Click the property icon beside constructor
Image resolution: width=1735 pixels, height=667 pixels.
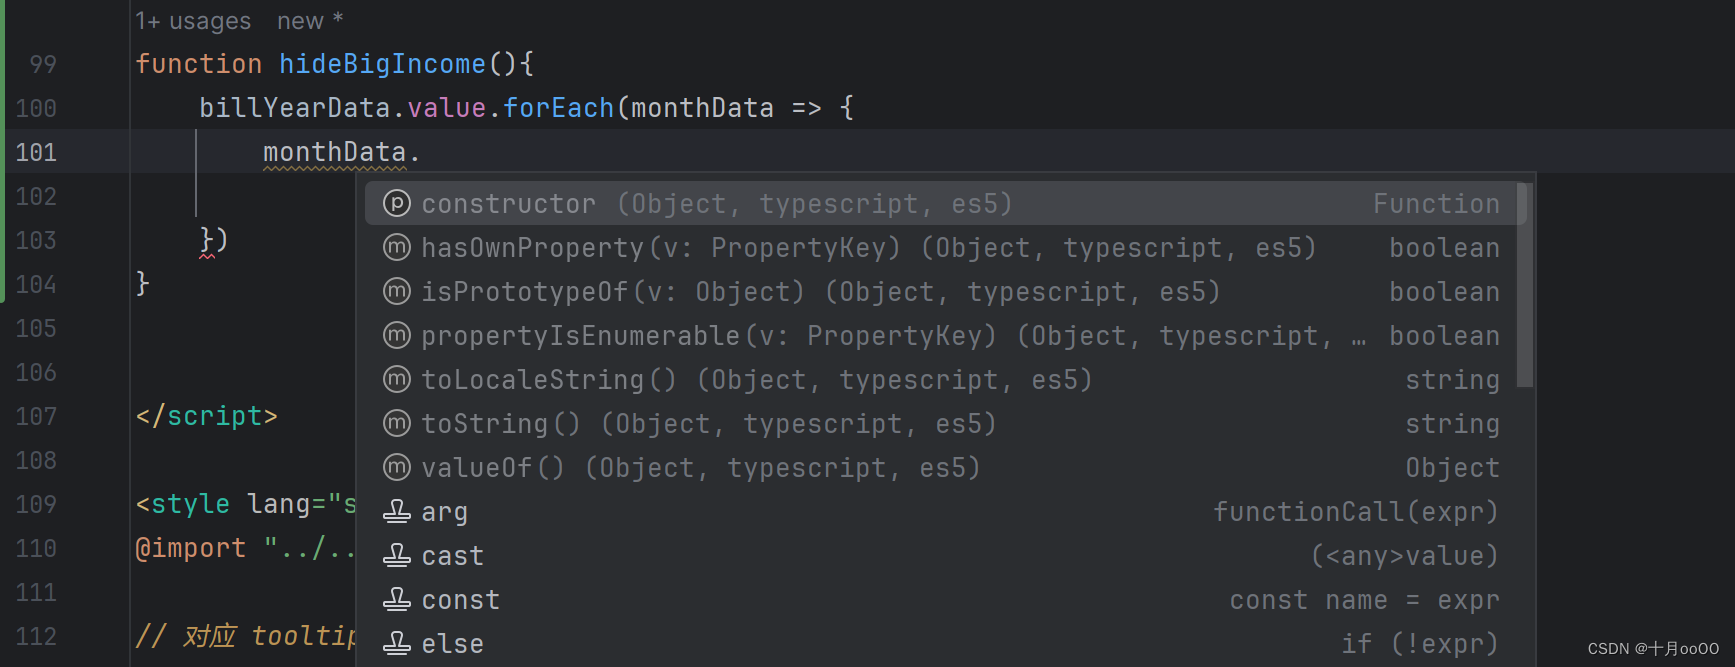pyautogui.click(x=397, y=204)
